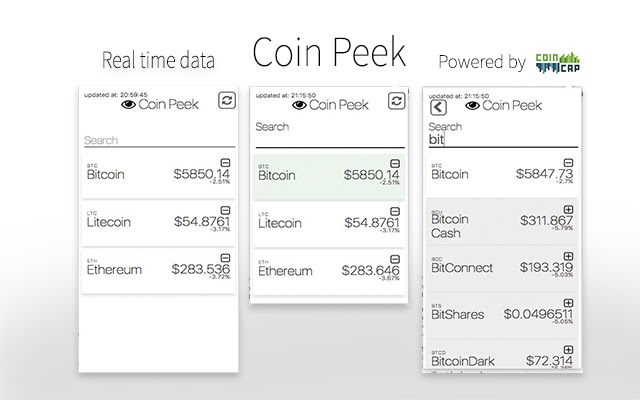Add BitConnect with its plus icon
This screenshot has height=400, width=640.
pyautogui.click(x=568, y=253)
